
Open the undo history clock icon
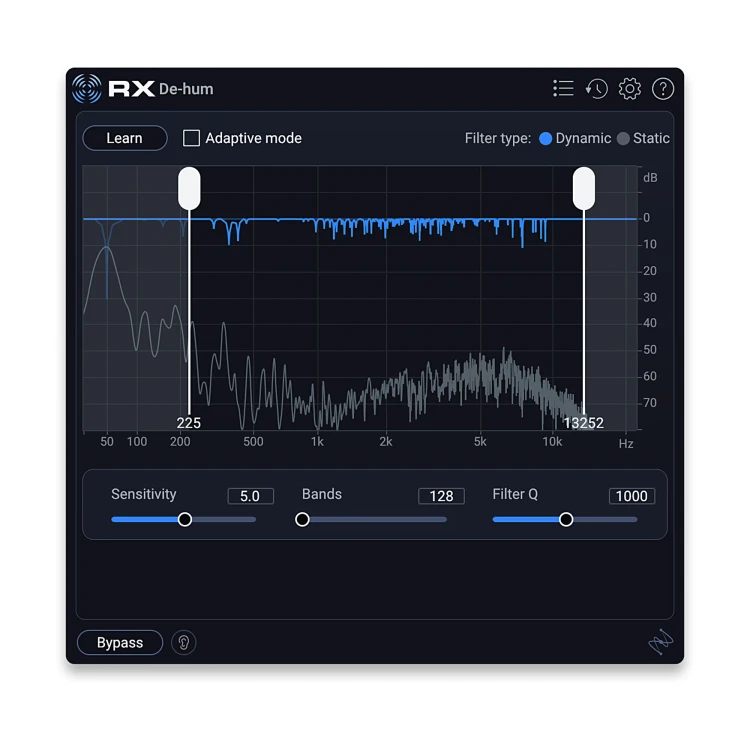(x=596, y=89)
